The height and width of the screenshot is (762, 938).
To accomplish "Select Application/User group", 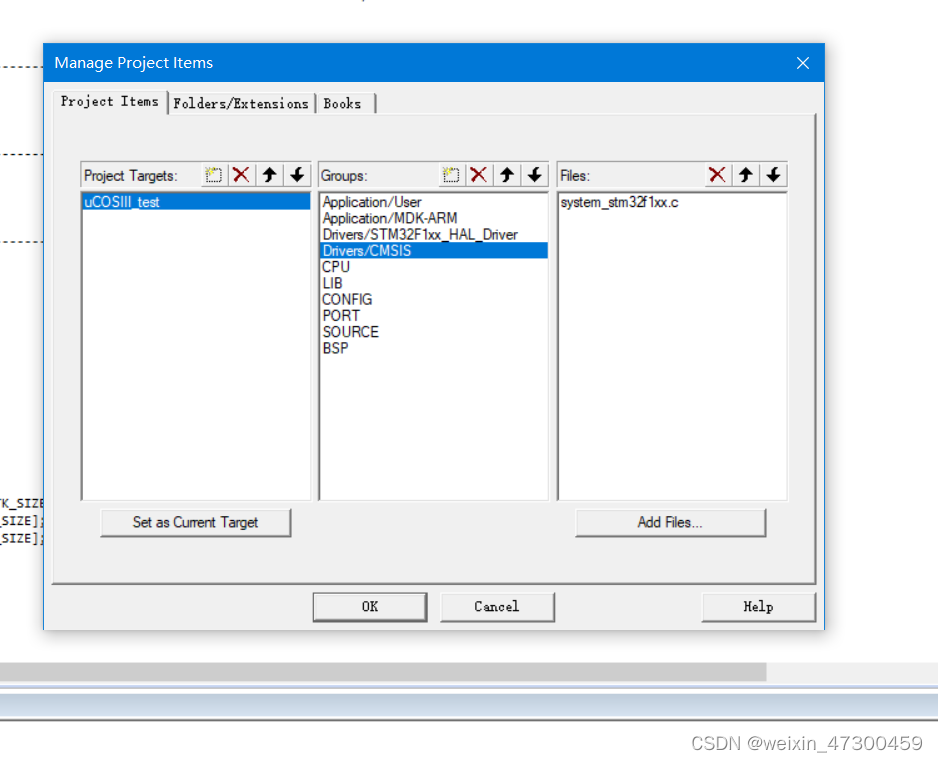I will point(434,202).
